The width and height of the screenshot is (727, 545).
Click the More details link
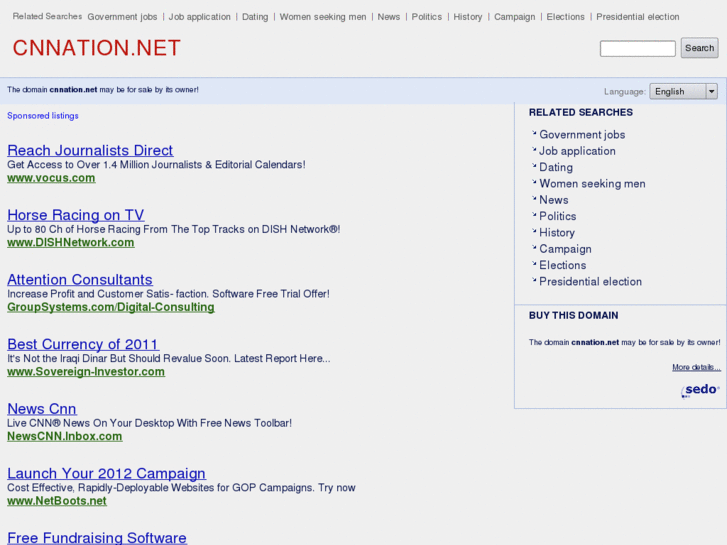point(696,367)
